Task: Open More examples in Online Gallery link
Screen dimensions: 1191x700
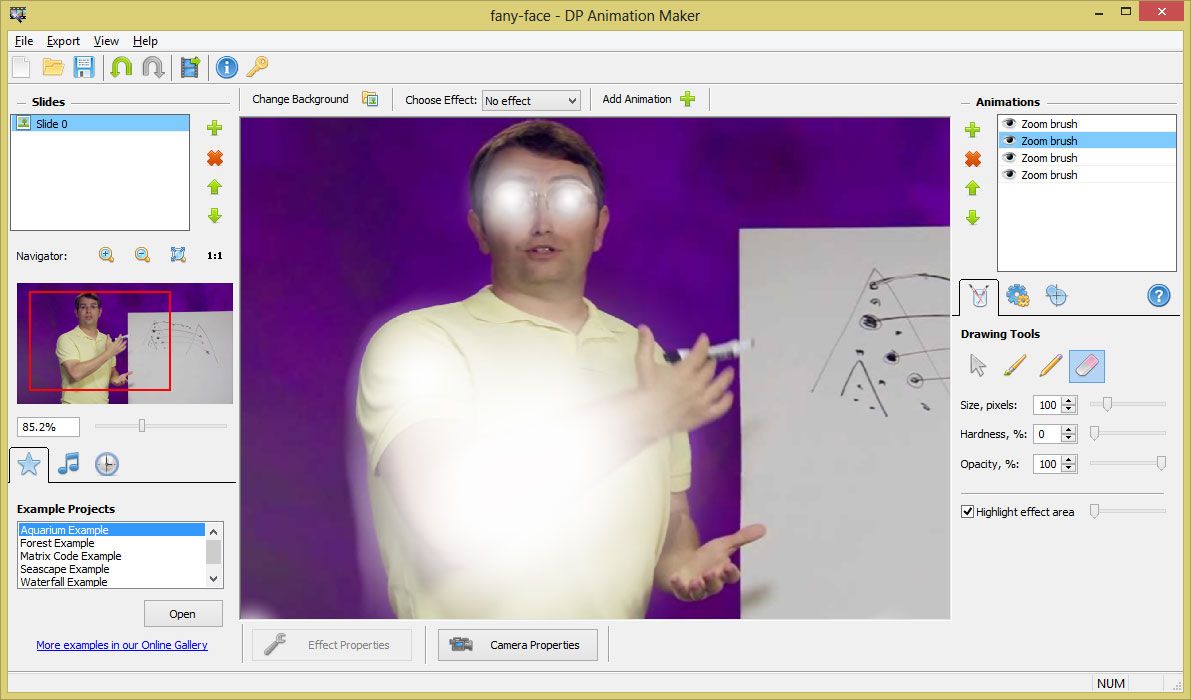Action: pos(122,645)
